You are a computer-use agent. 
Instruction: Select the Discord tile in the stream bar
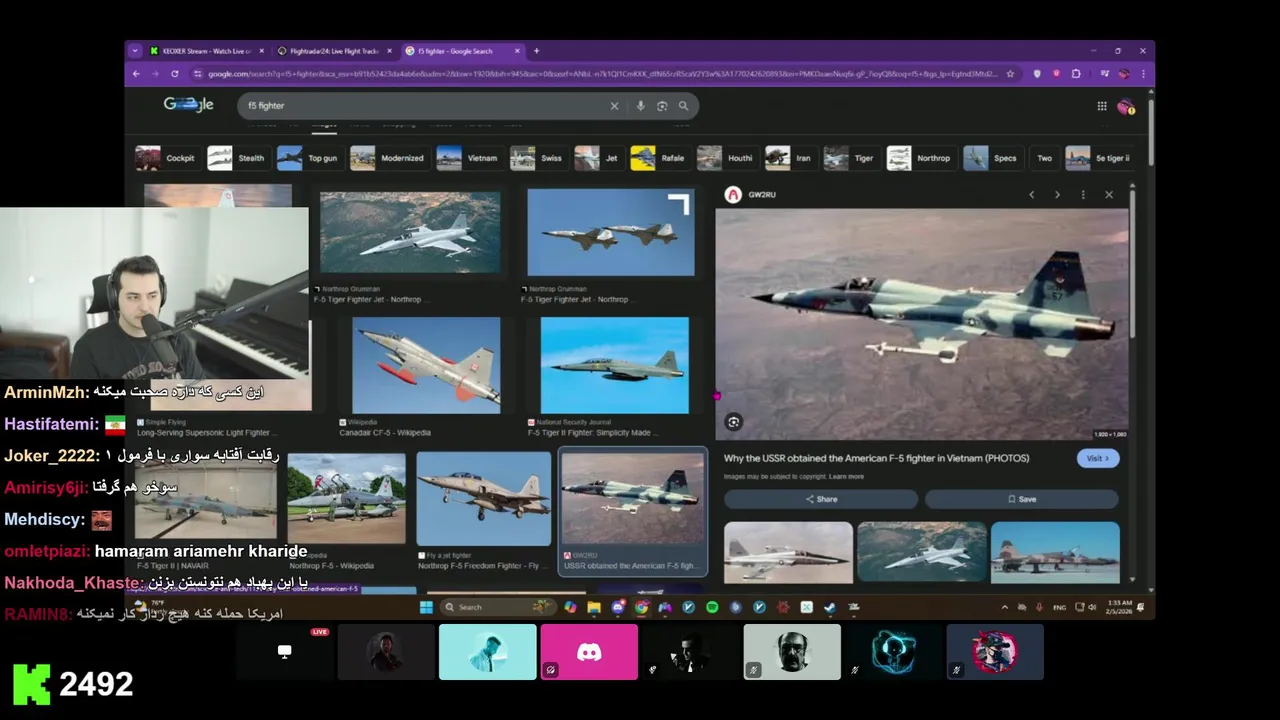(x=589, y=652)
